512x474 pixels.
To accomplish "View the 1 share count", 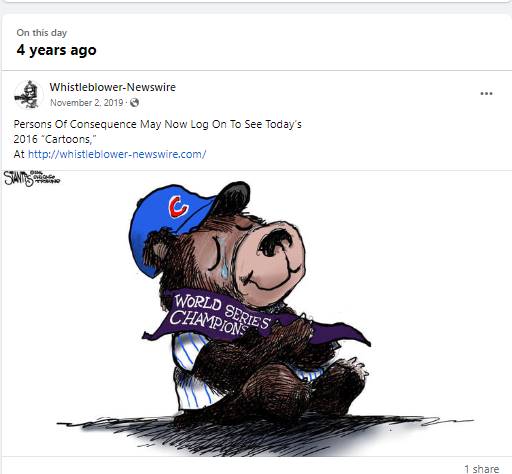I will (482, 469).
